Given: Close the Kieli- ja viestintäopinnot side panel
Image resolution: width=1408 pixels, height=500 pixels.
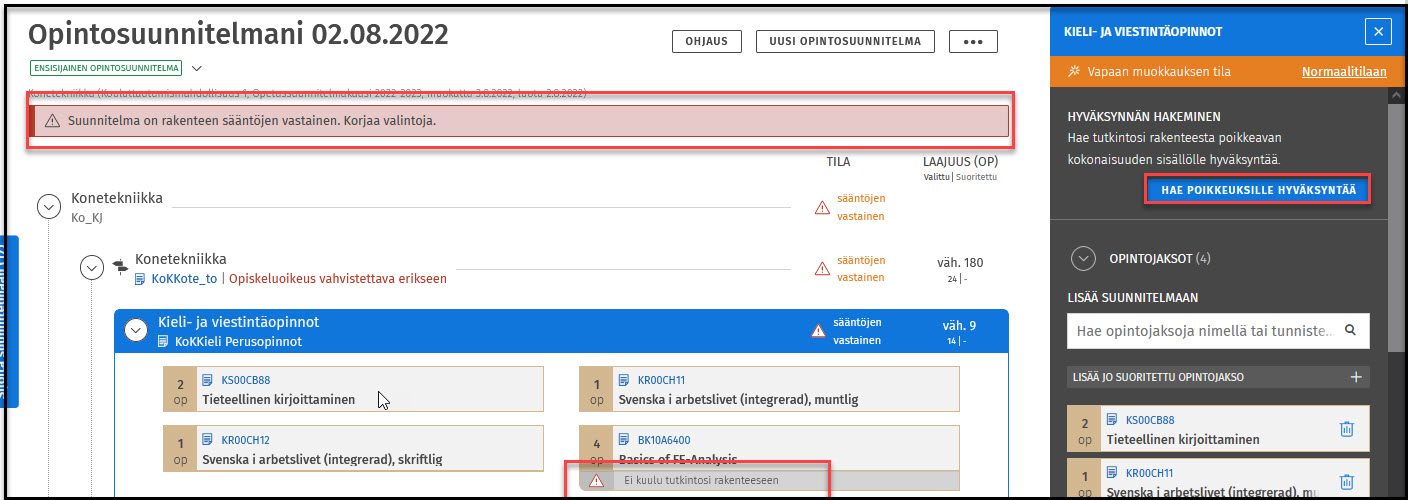Looking at the screenshot, I should coord(1378,32).
